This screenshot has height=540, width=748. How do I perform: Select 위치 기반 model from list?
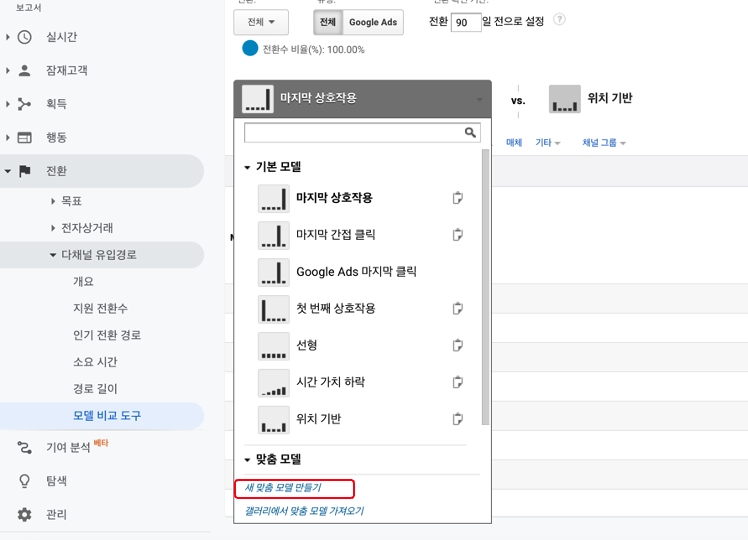click(x=318, y=419)
